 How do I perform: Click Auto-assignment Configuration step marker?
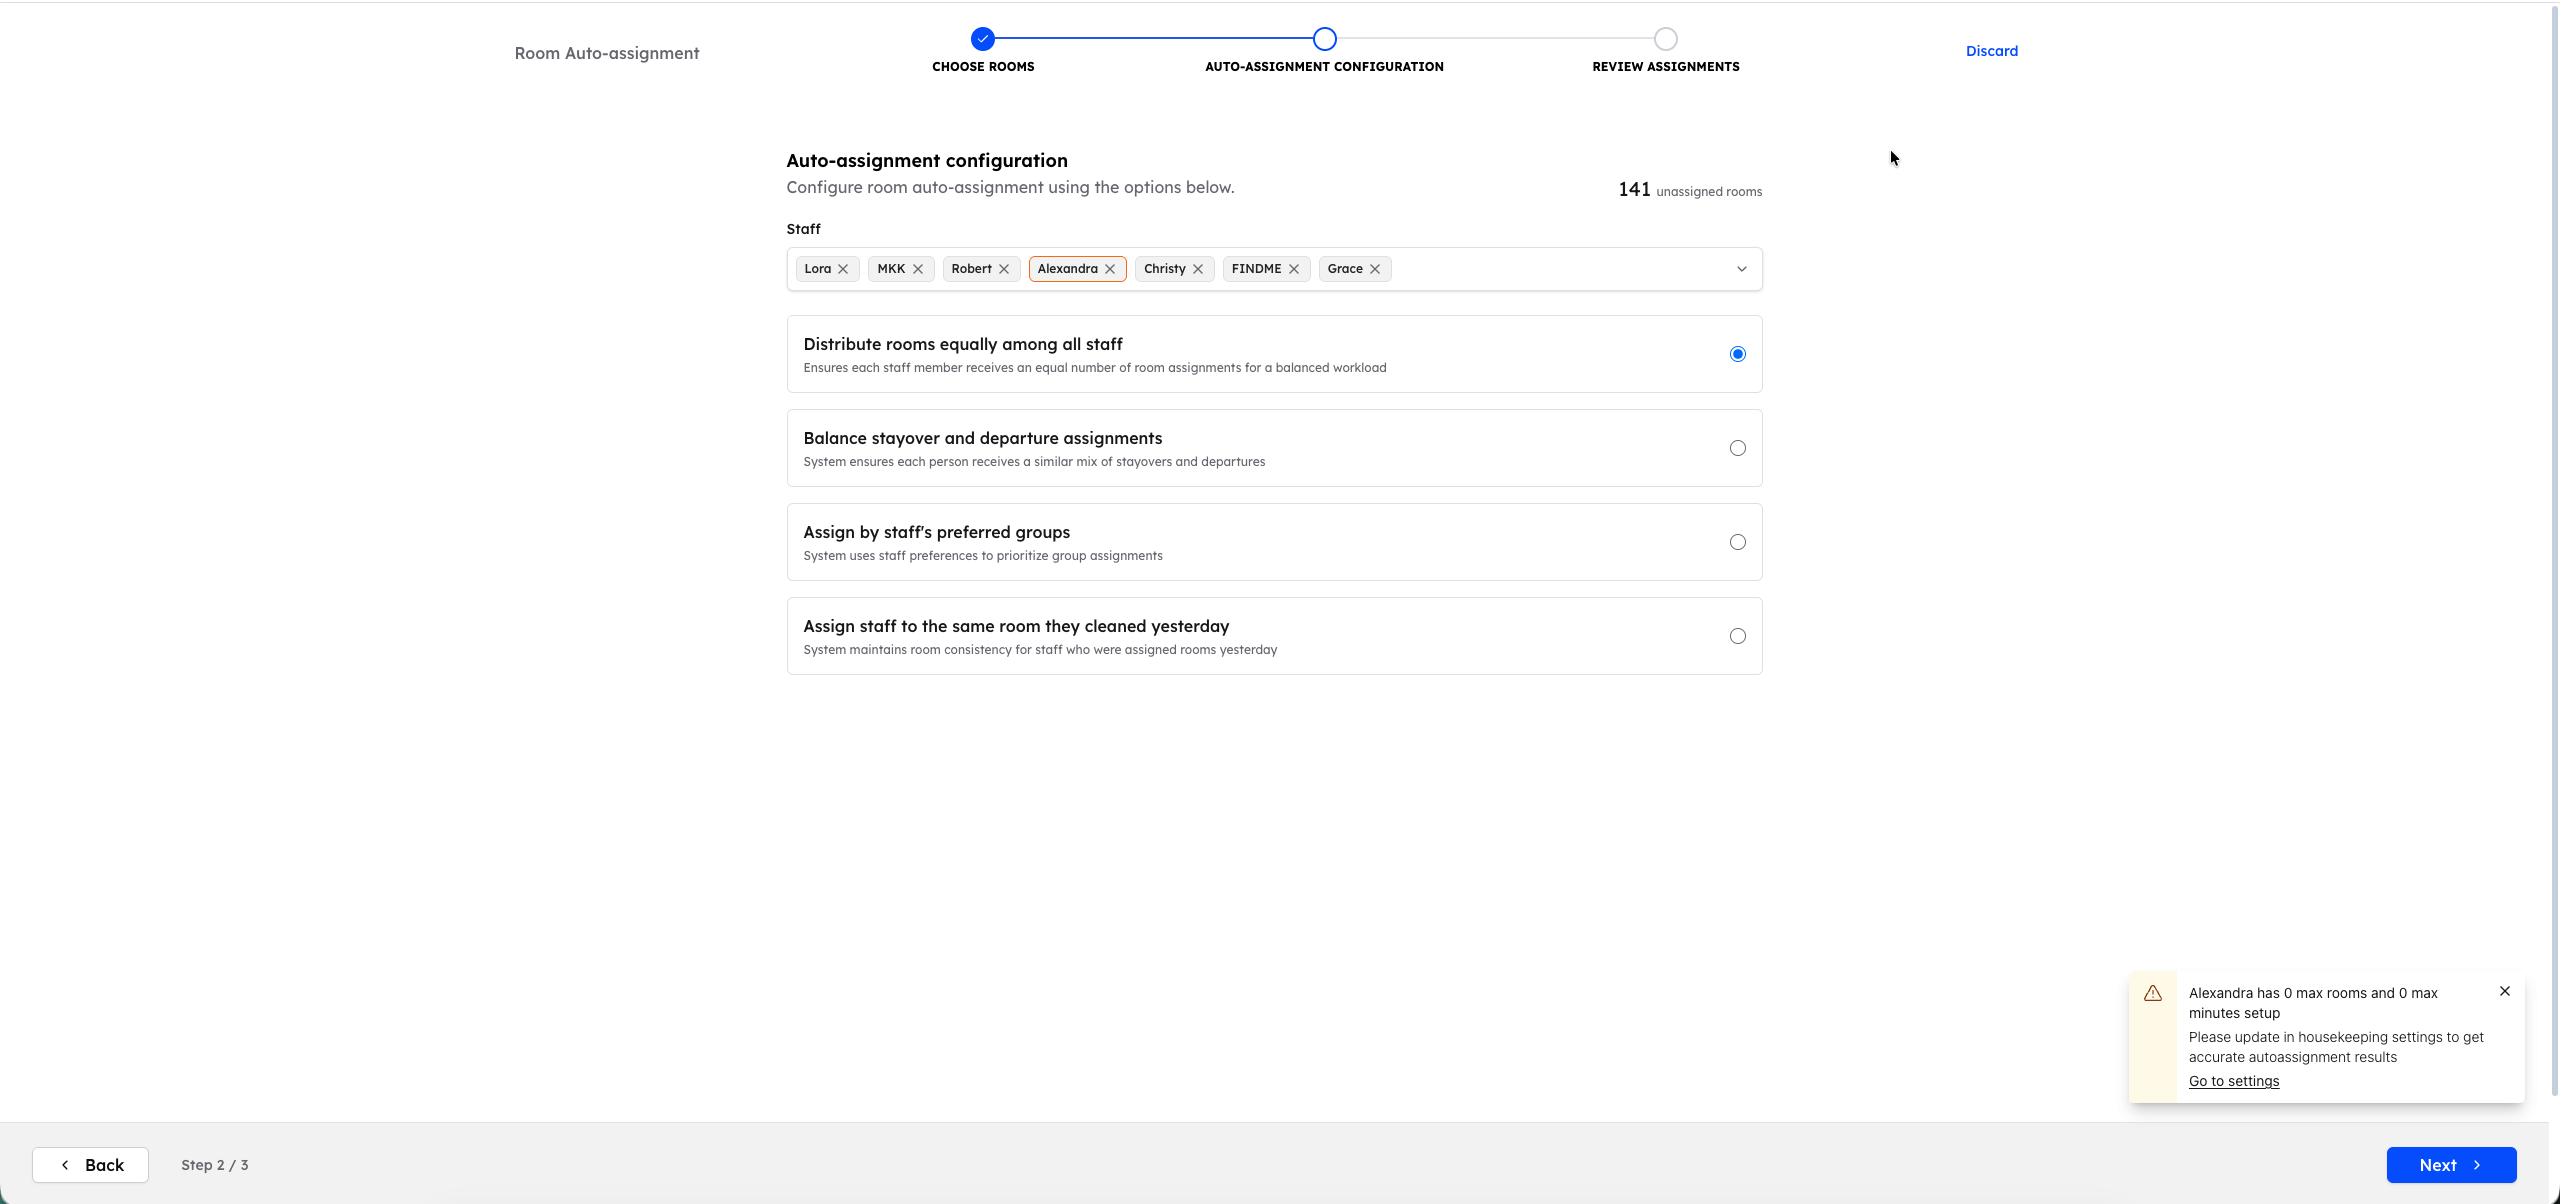click(x=1324, y=39)
